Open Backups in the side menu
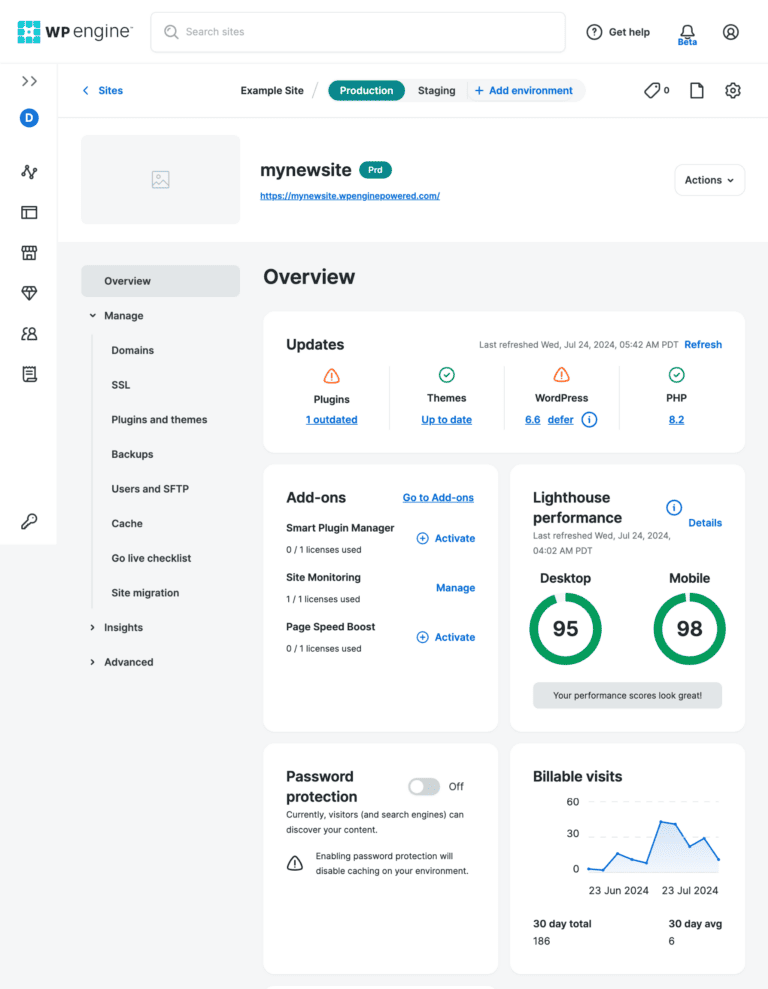Image resolution: width=768 pixels, height=989 pixels. [x=132, y=454]
